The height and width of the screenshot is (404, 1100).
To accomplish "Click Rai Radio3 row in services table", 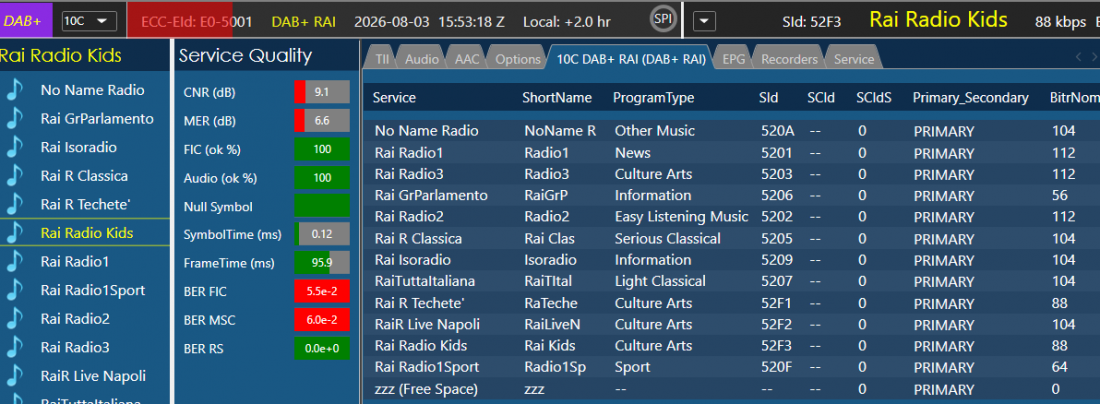I will click(x=730, y=174).
